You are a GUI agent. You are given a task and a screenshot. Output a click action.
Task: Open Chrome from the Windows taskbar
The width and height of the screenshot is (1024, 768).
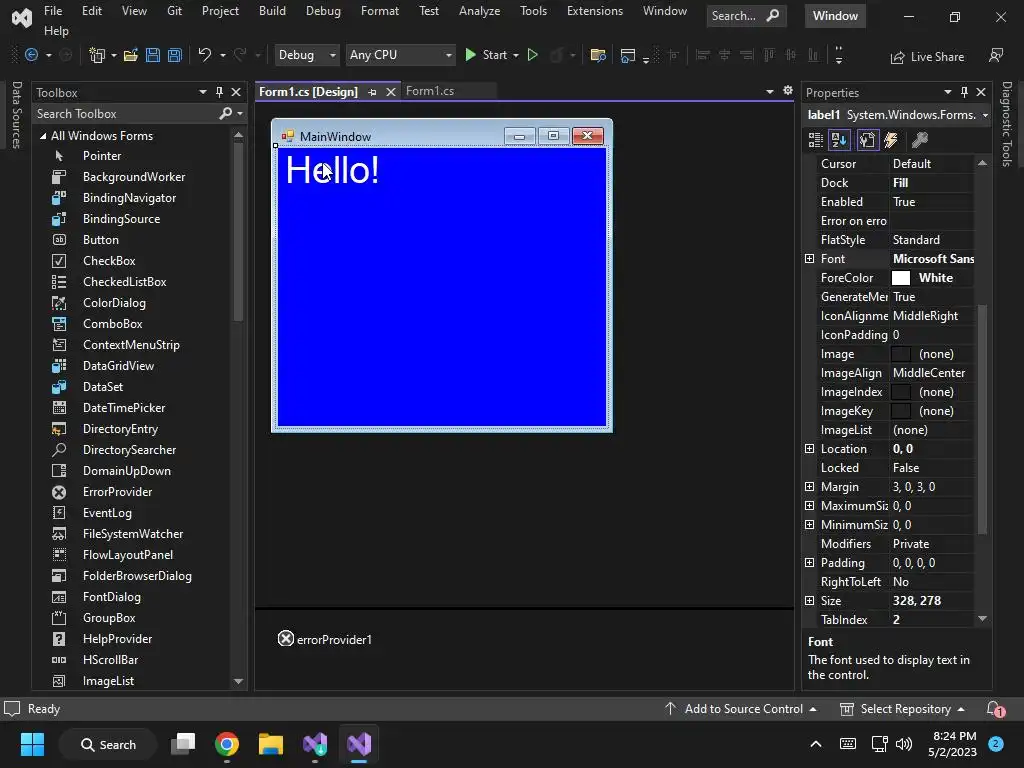[x=227, y=744]
